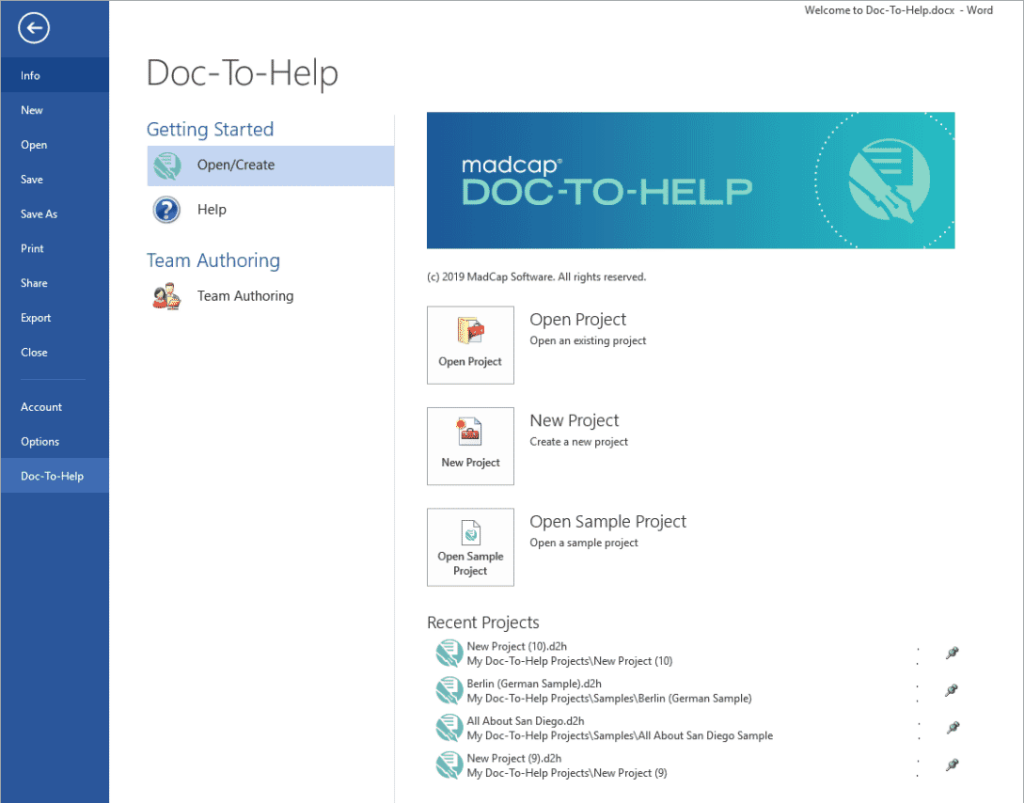Click the blue question mark Help icon
Image resolution: width=1024 pixels, height=803 pixels.
(x=167, y=210)
